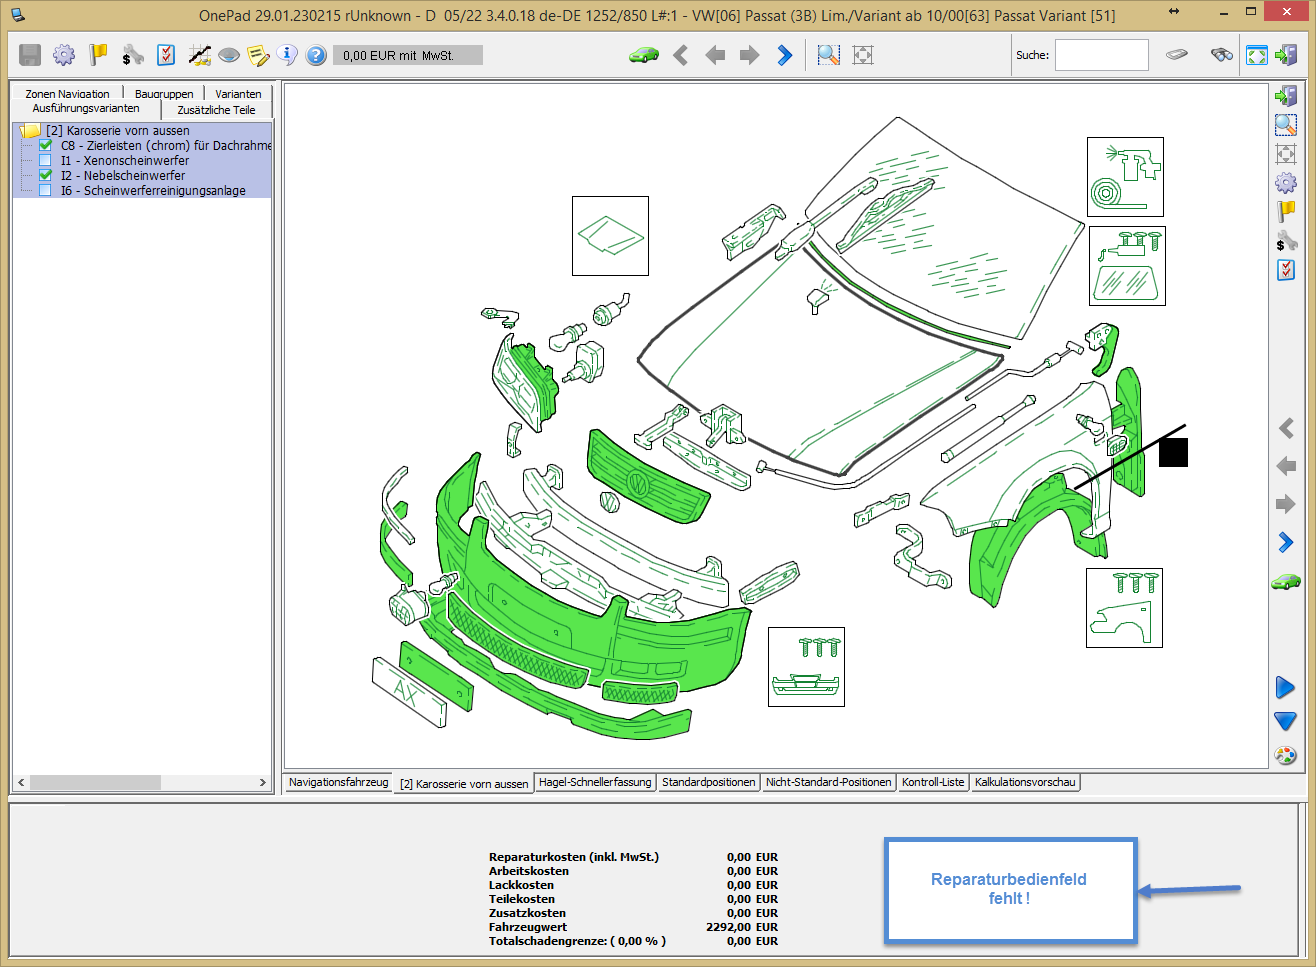
Task: Open the yellow notes pencil icon
Action: tap(258, 55)
